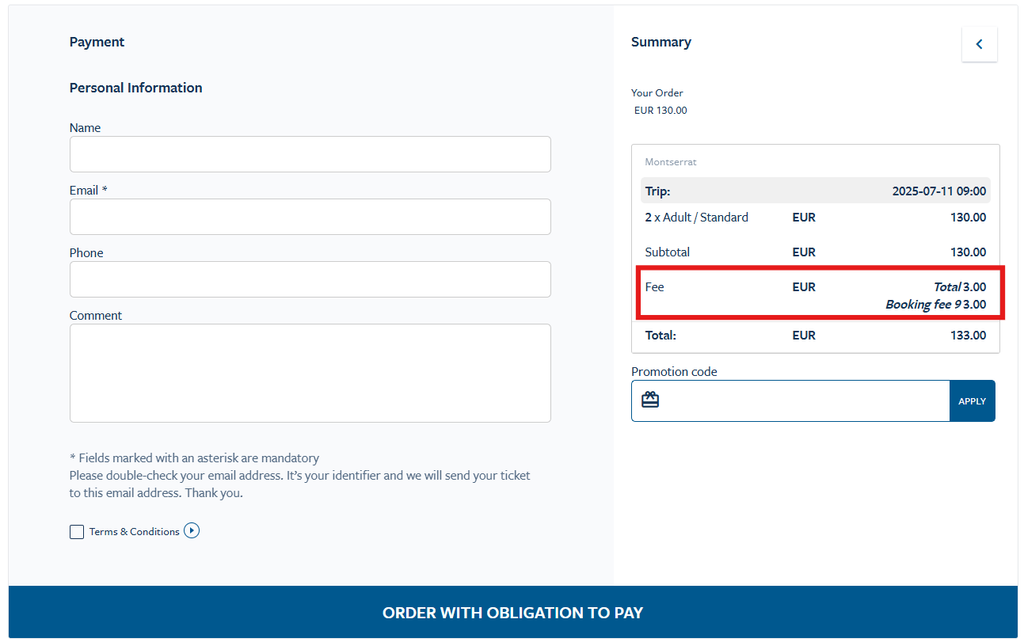Click ORDER WITH OBLIGATION TO PAY button

pos(512,612)
